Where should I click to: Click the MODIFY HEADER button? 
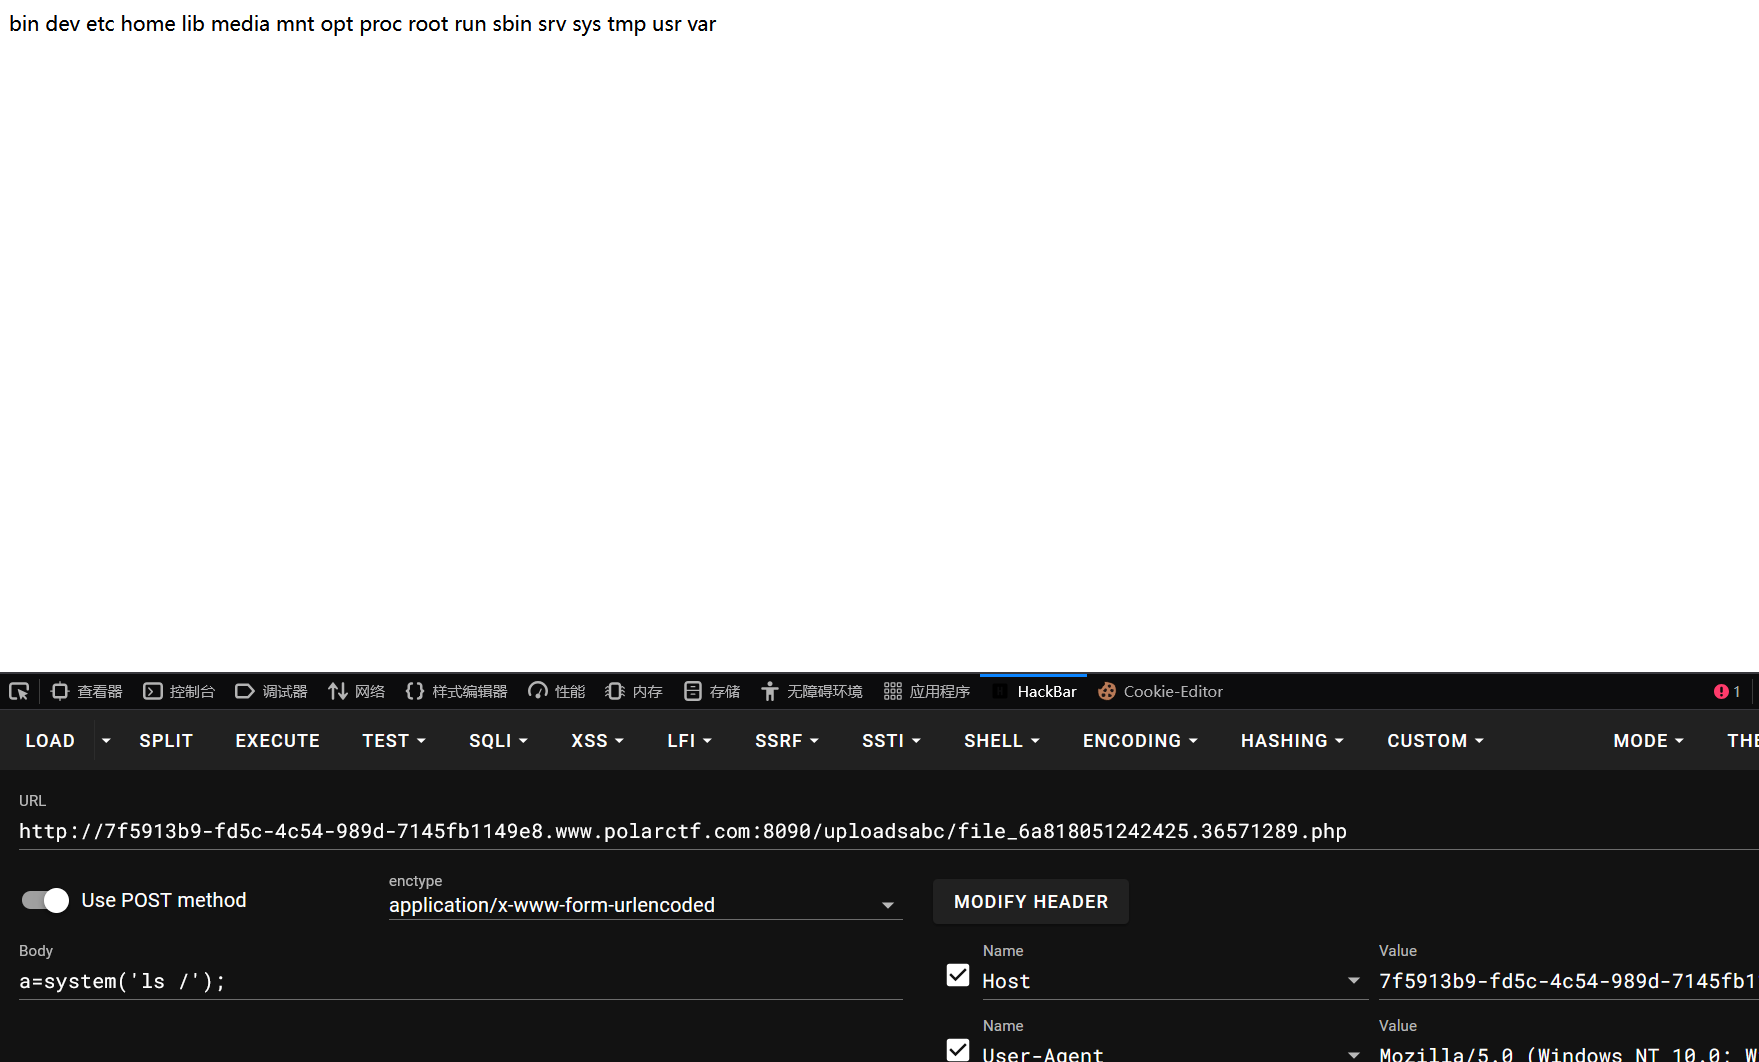[x=1031, y=902]
